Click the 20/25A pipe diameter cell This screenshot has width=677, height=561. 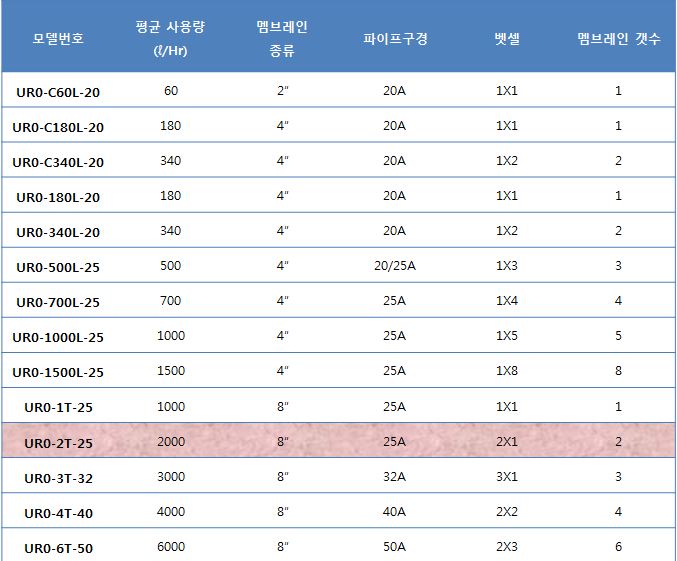394,266
